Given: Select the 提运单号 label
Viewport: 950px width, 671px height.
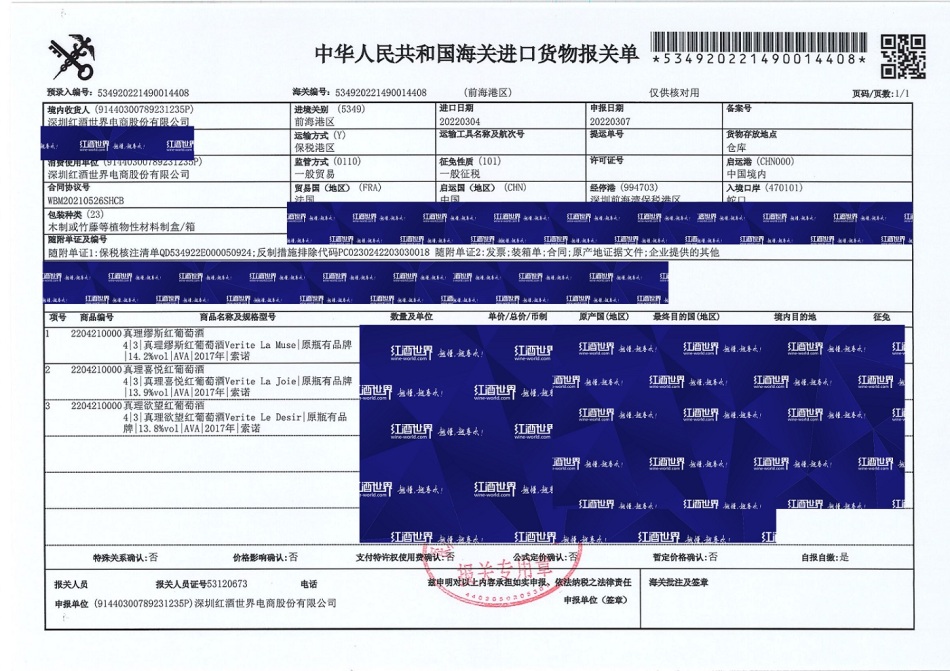Looking at the screenshot, I should click(606, 133).
